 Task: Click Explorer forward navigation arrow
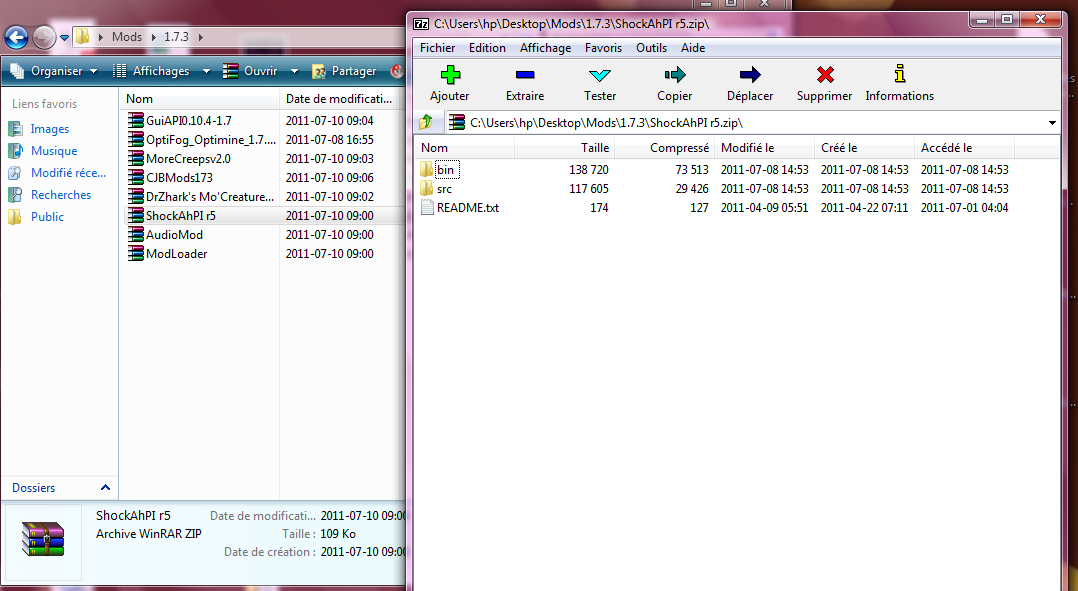click(44, 36)
